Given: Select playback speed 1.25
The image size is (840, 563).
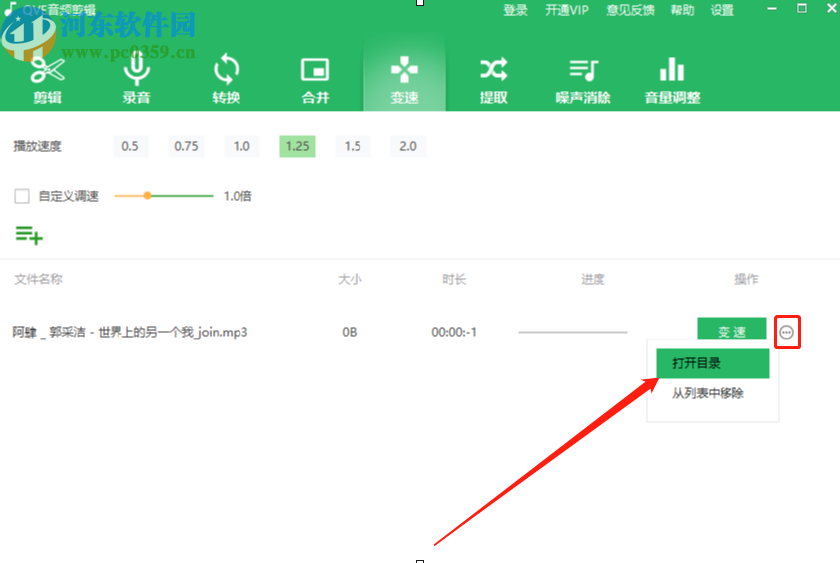Looking at the screenshot, I should [x=297, y=146].
